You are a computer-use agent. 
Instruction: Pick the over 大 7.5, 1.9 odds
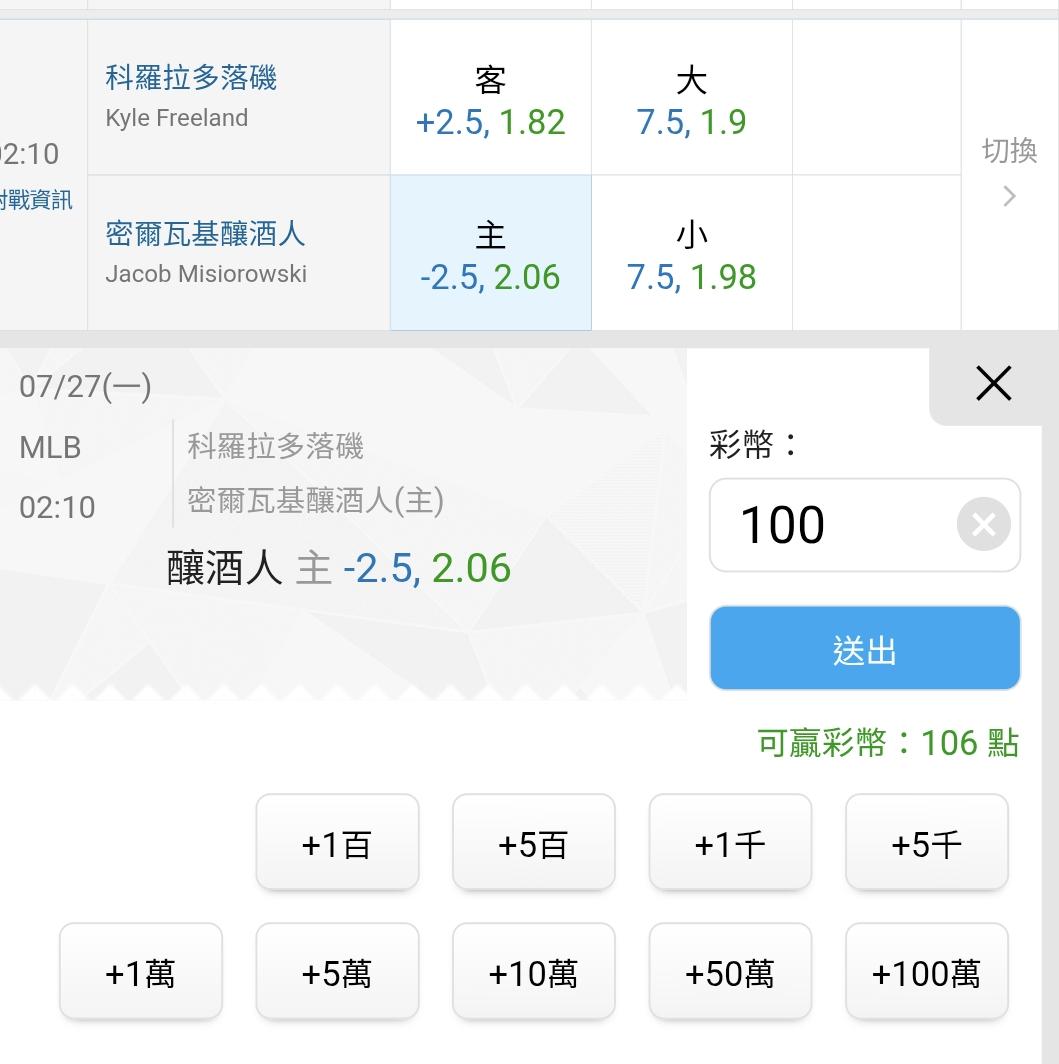[691, 98]
